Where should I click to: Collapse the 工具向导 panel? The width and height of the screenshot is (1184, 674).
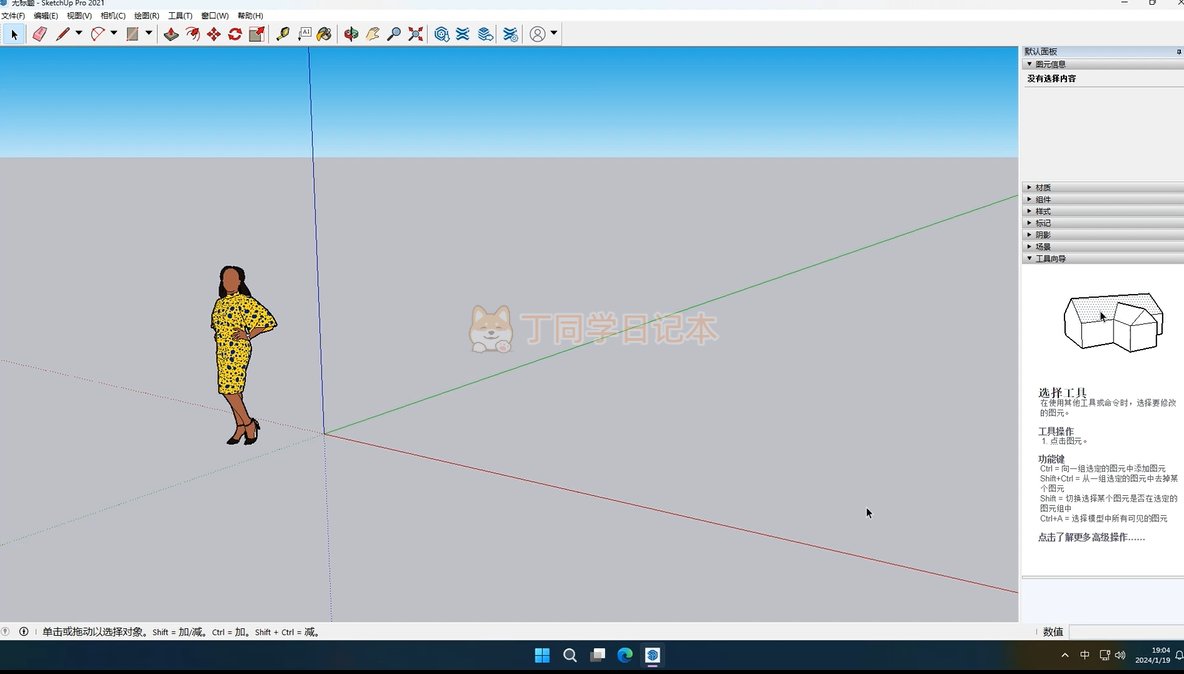(1050, 258)
